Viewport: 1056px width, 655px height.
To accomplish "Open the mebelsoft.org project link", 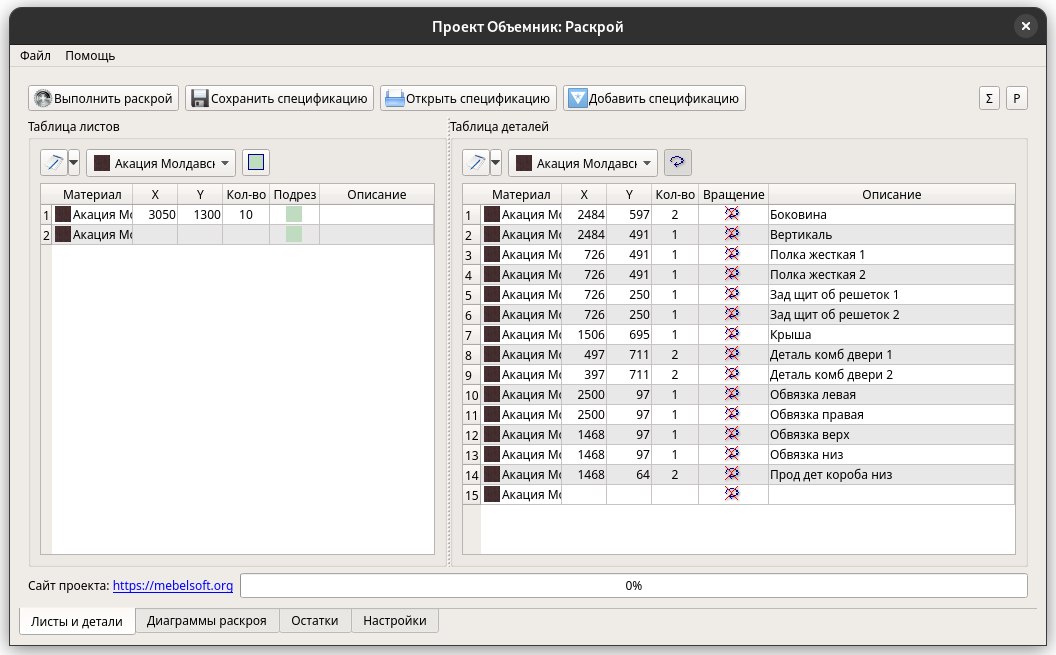I will coord(173,585).
